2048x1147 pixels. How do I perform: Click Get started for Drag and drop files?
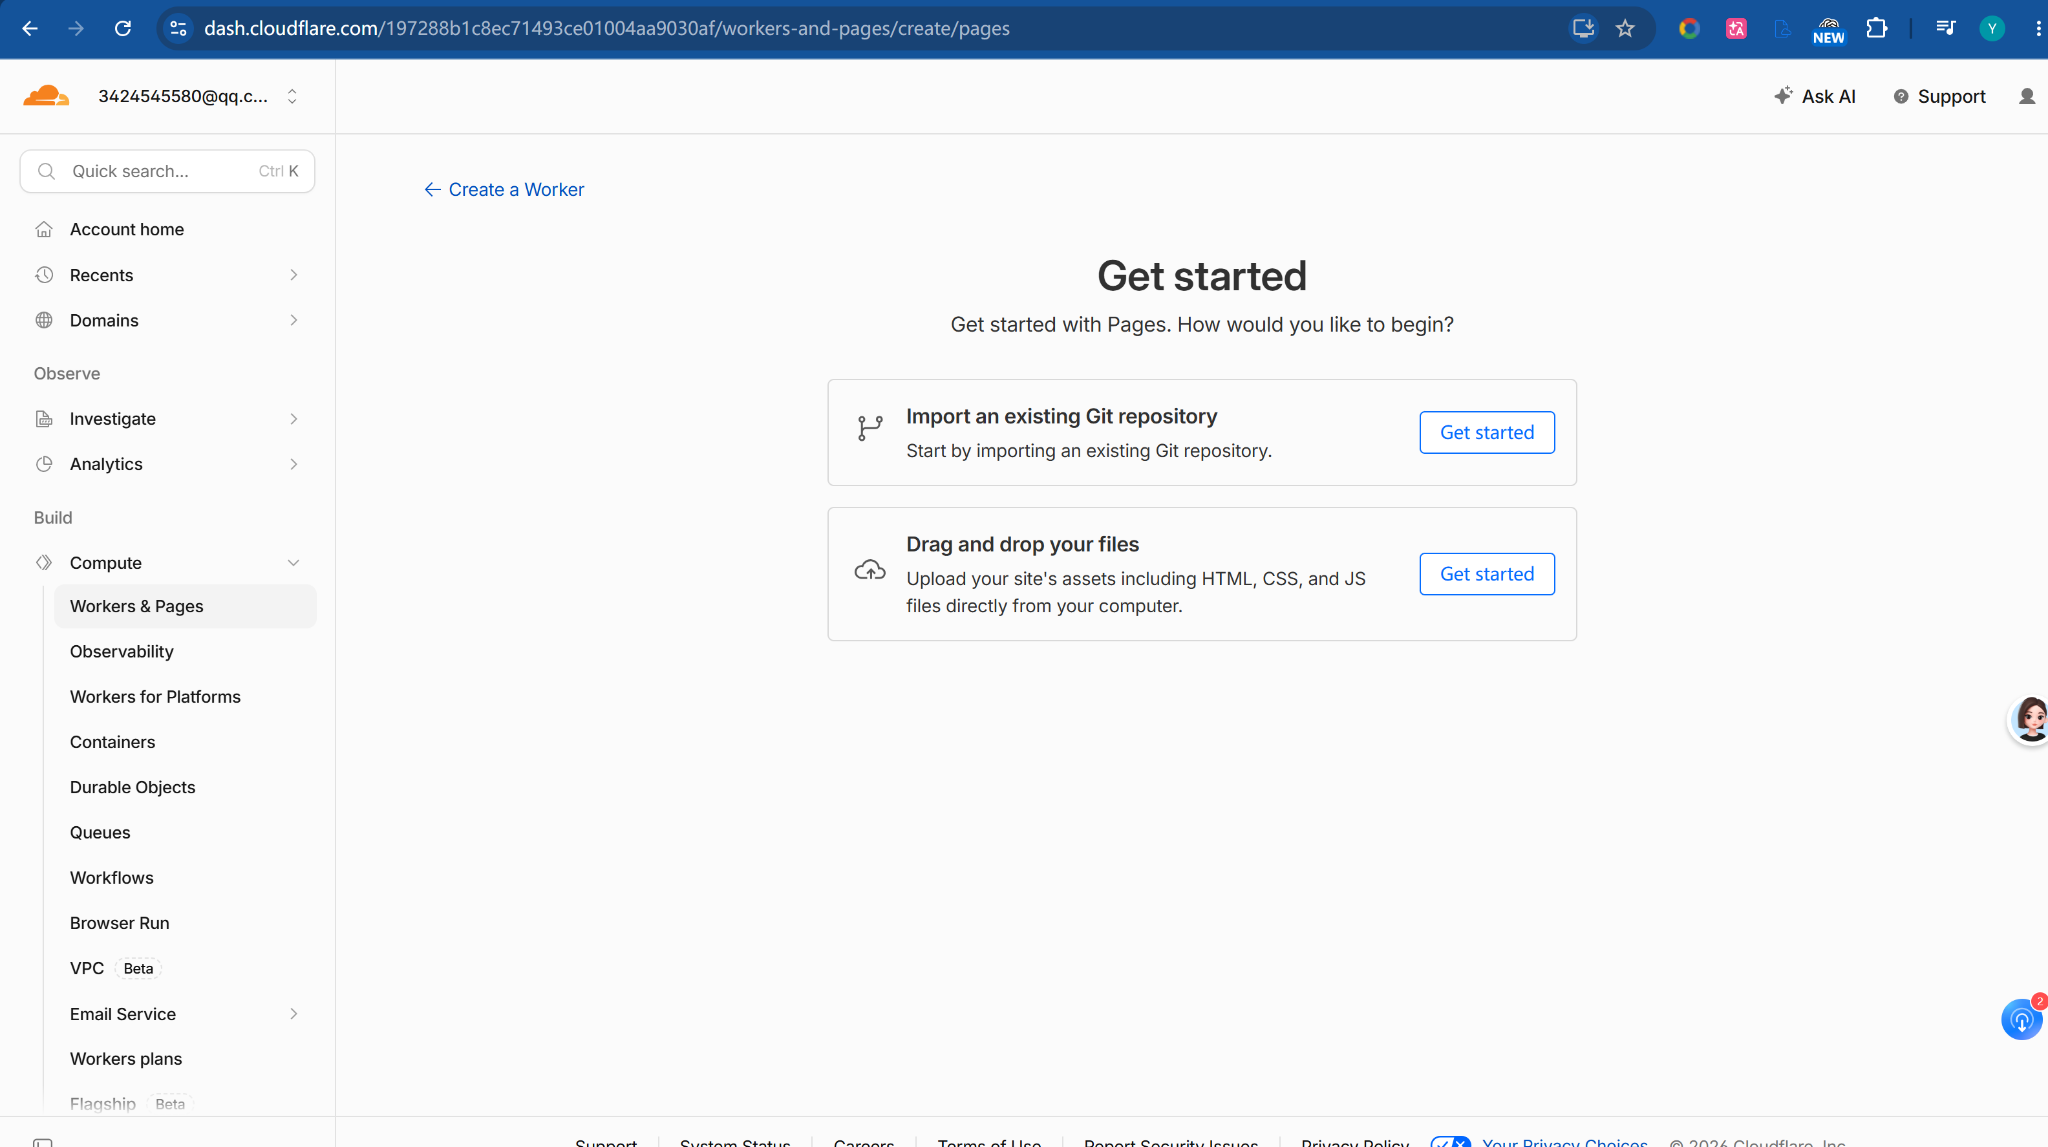1487,574
